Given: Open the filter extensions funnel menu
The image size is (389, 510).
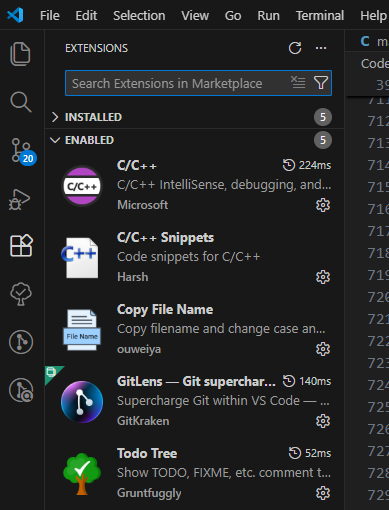Looking at the screenshot, I should click(321, 83).
